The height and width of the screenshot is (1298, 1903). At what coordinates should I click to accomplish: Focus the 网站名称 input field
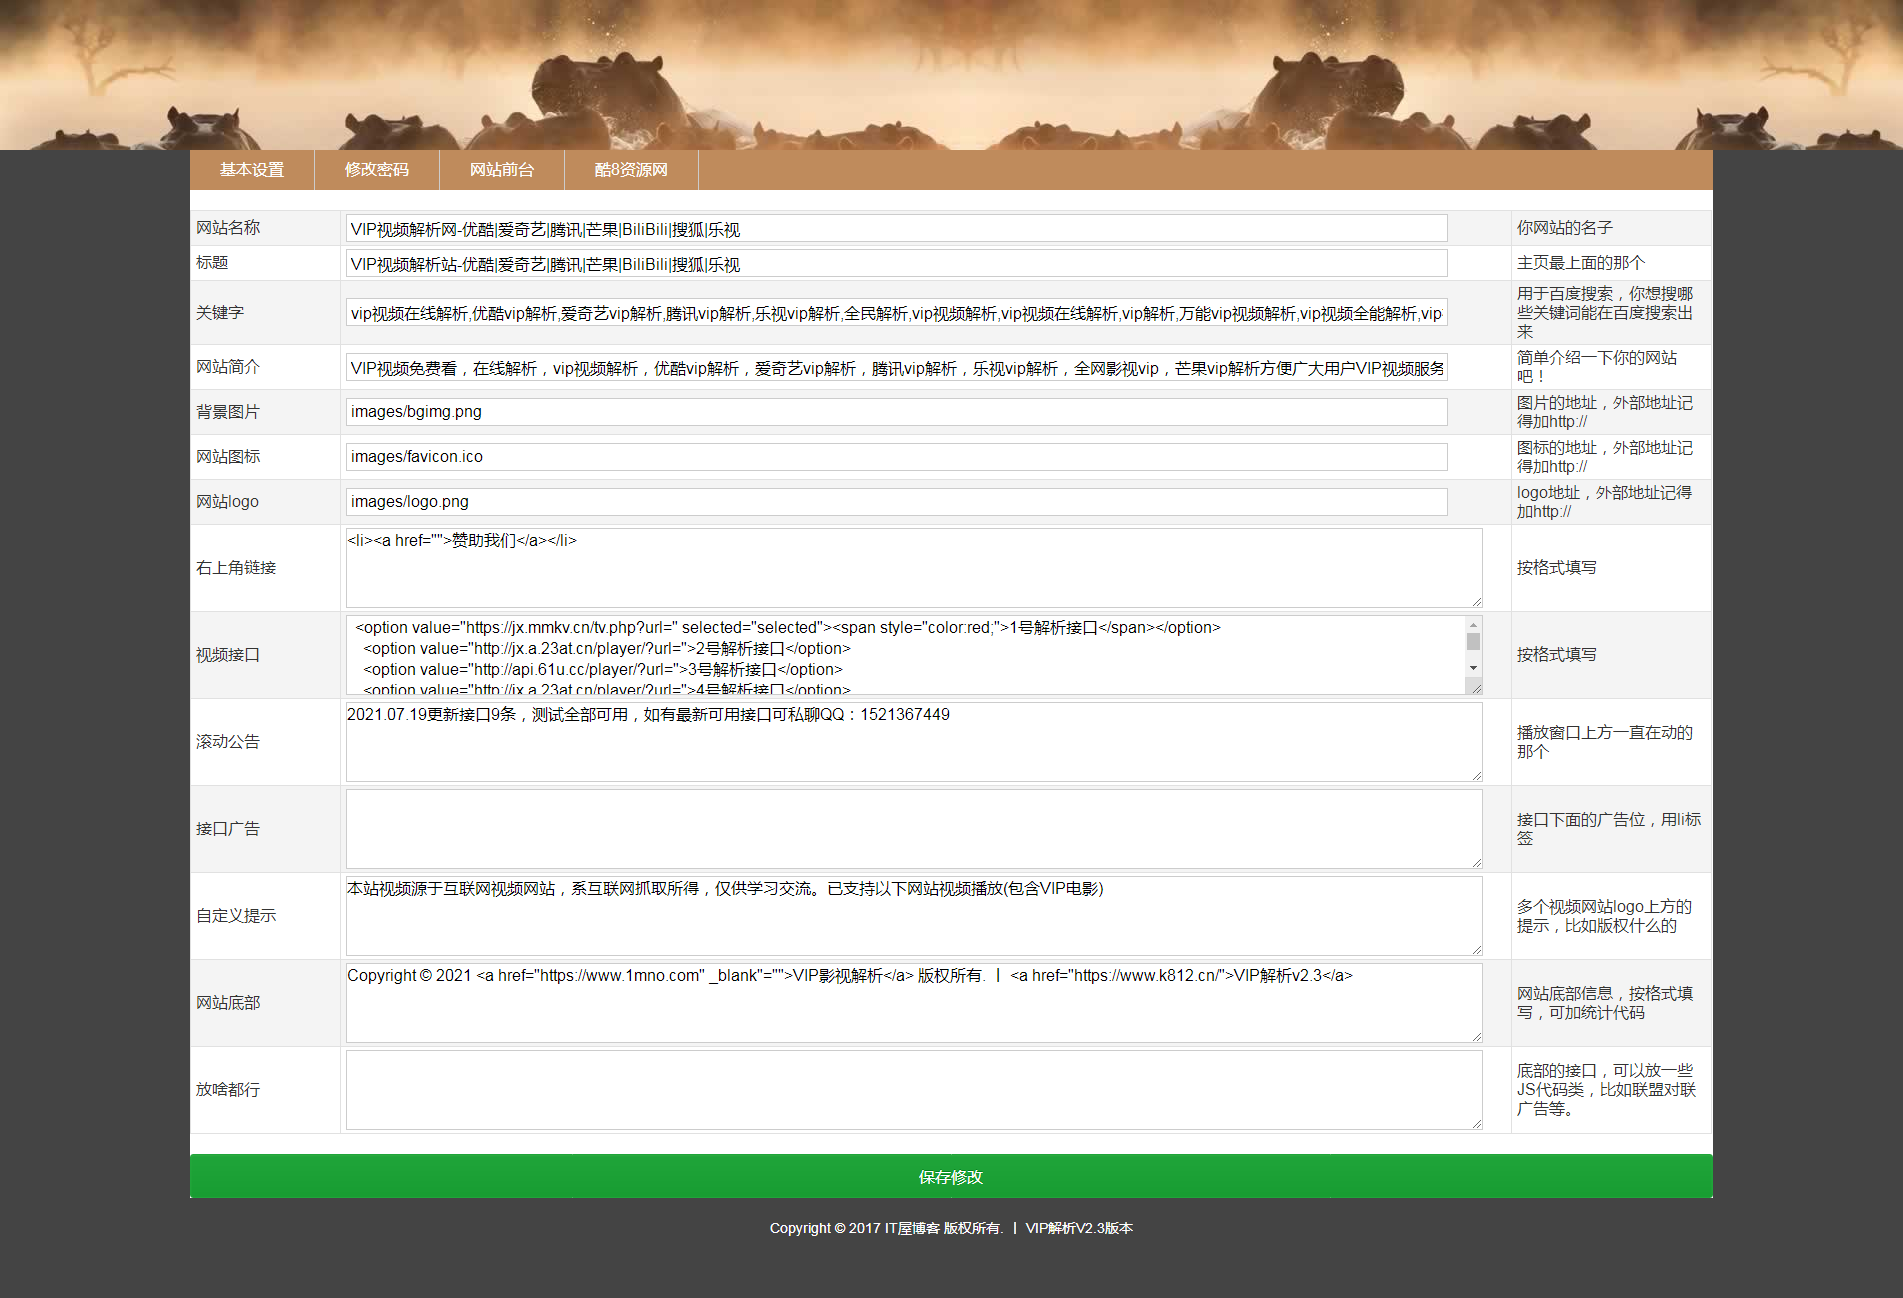(896, 229)
